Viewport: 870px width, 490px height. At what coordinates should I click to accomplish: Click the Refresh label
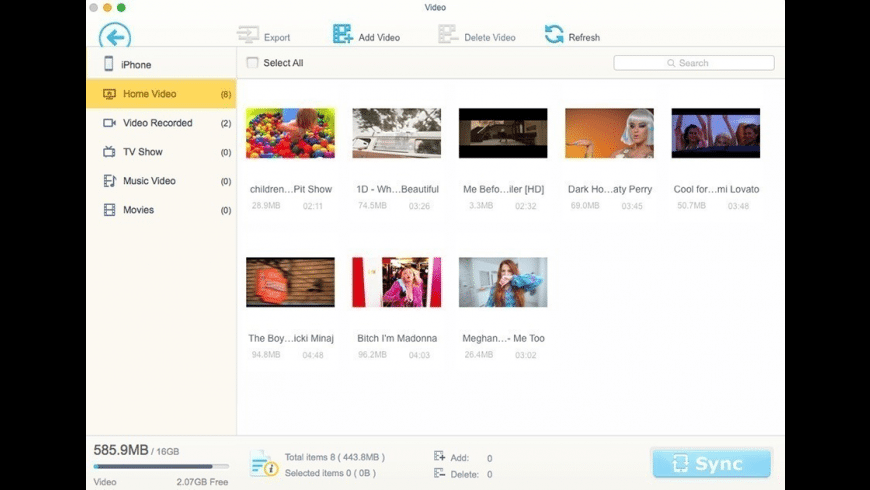[584, 38]
